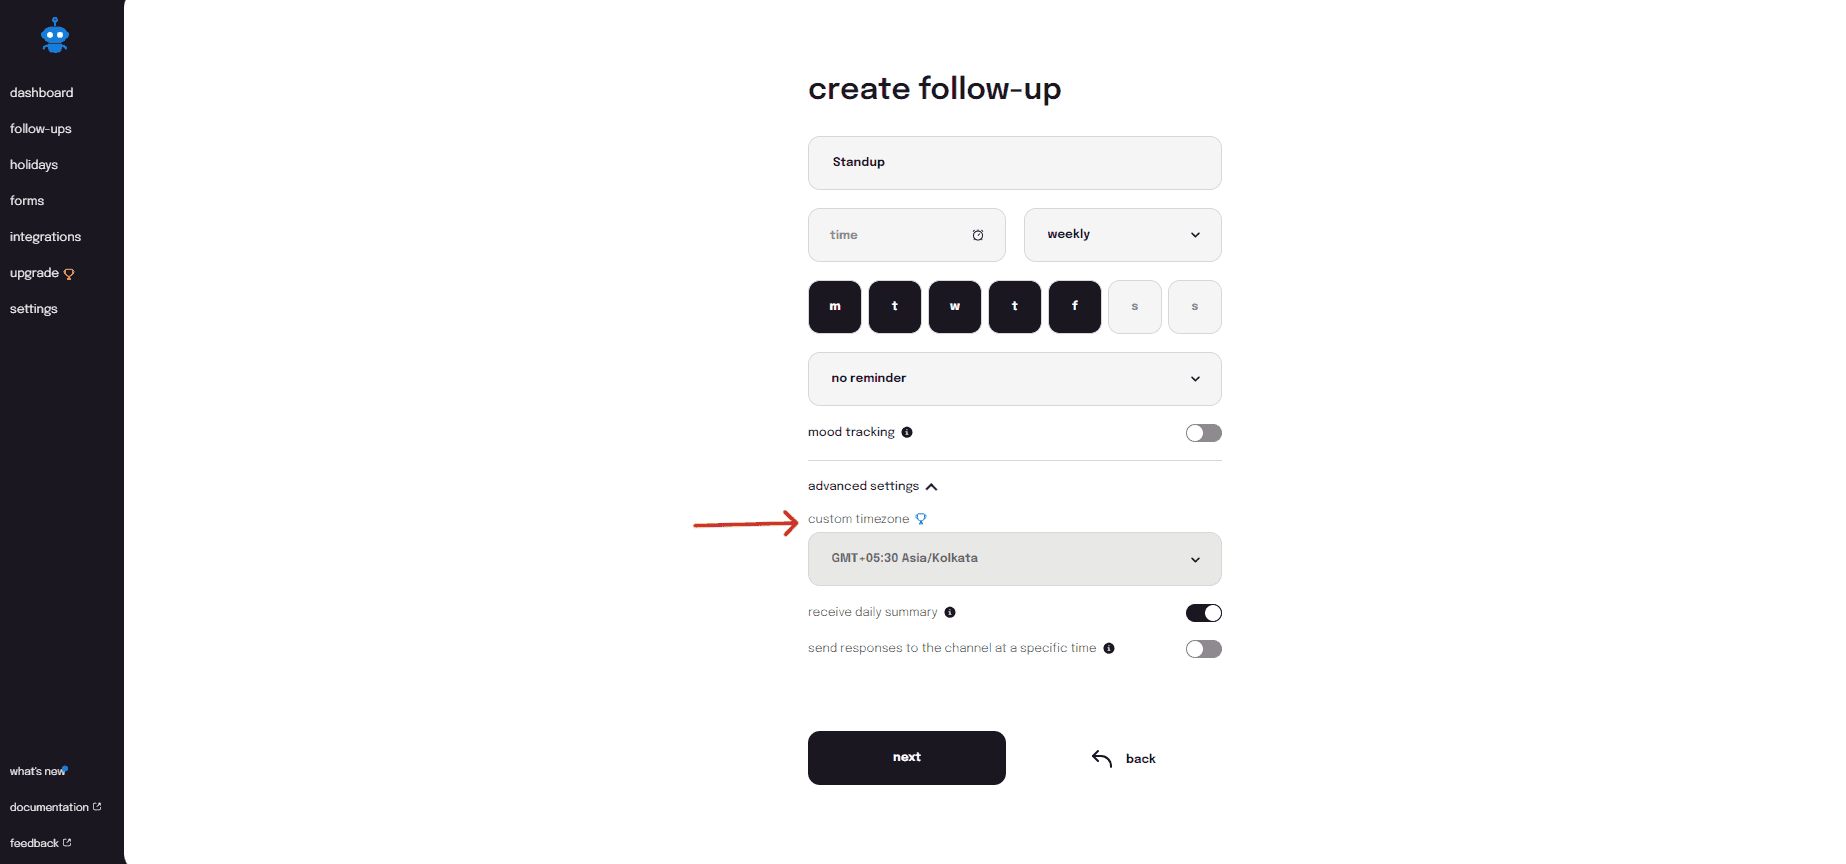
Task: Toggle send responses at a specific time
Action: (x=1204, y=649)
